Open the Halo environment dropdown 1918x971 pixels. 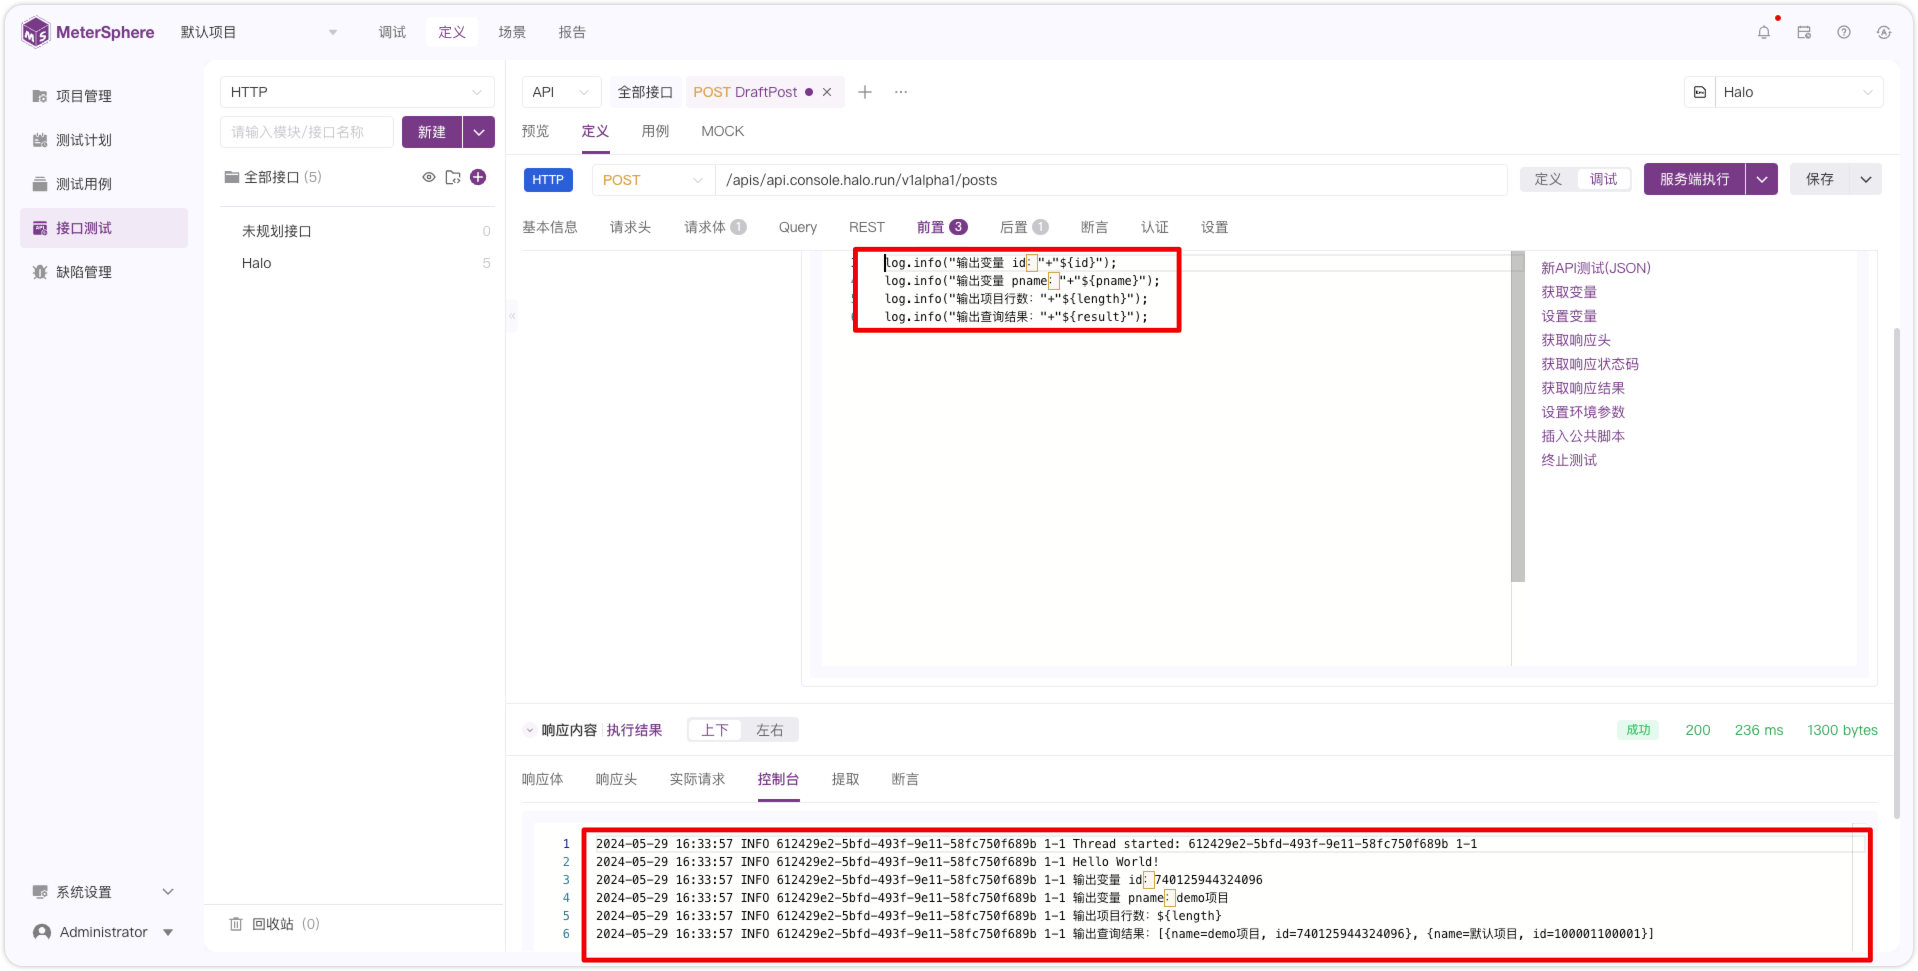pyautogui.click(x=1798, y=92)
